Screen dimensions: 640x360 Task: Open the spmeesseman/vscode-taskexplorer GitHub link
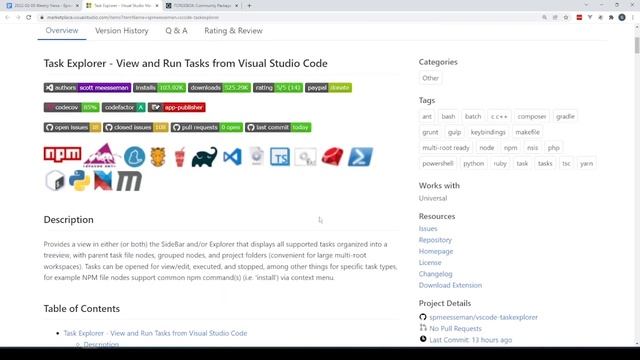pos(483,317)
